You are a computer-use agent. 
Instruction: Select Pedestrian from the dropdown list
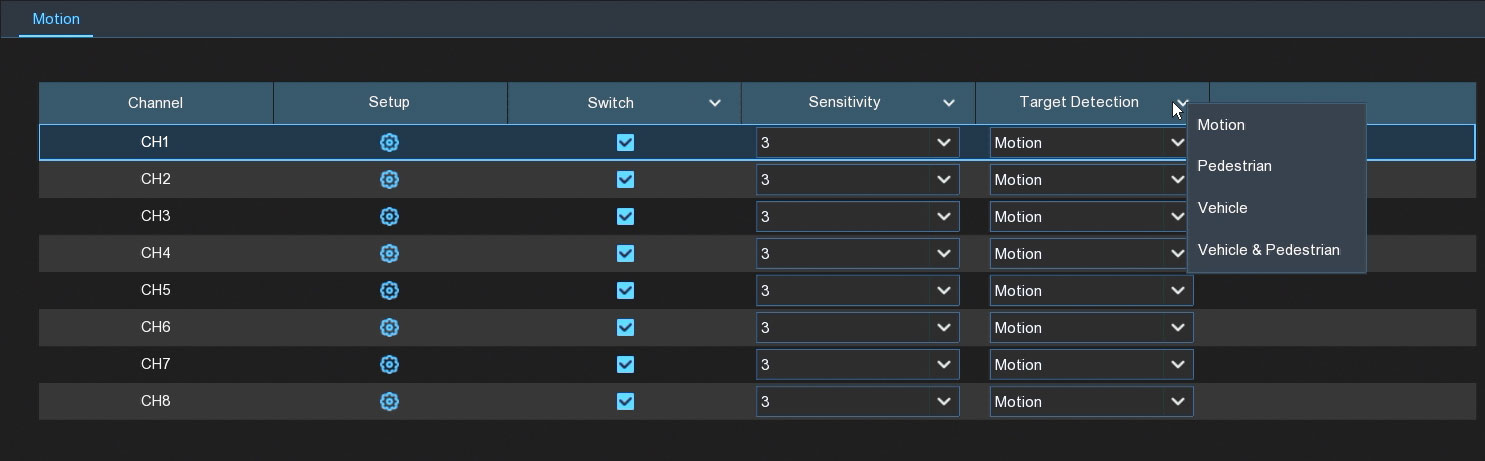click(x=1234, y=166)
